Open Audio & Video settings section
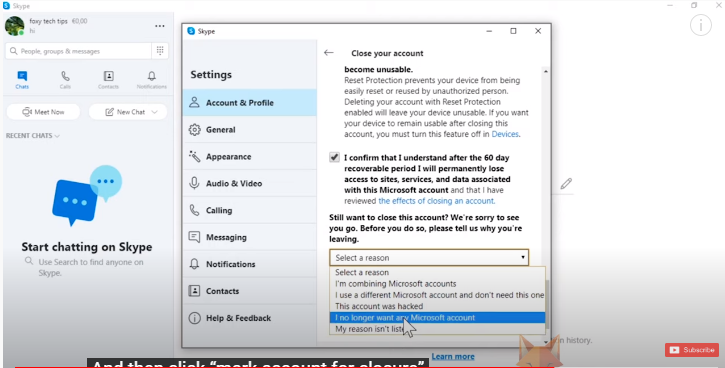 coord(250,183)
